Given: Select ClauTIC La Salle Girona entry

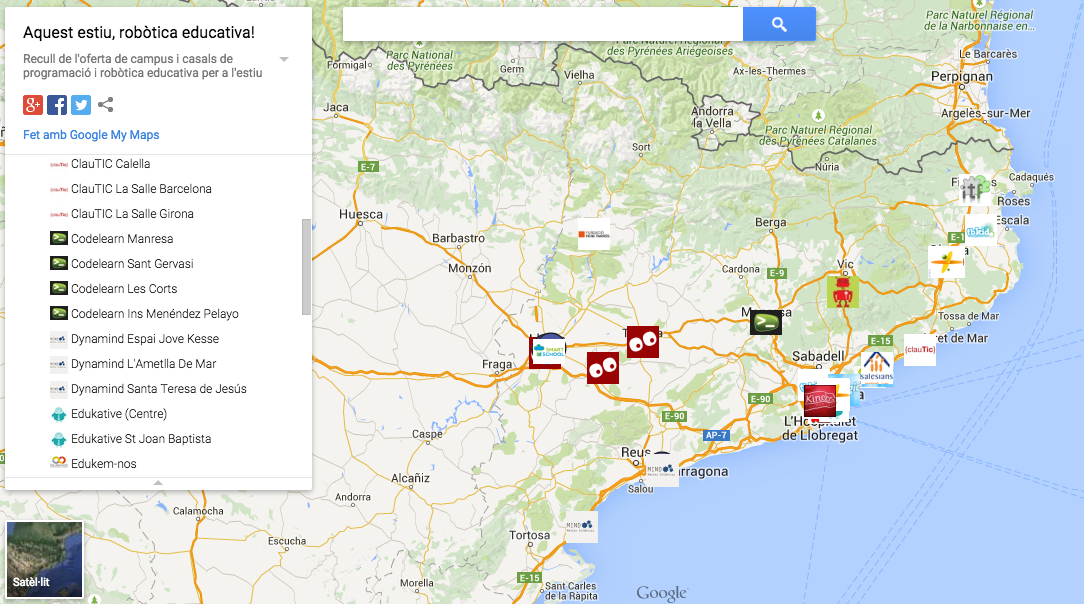Looking at the screenshot, I should (132, 214).
